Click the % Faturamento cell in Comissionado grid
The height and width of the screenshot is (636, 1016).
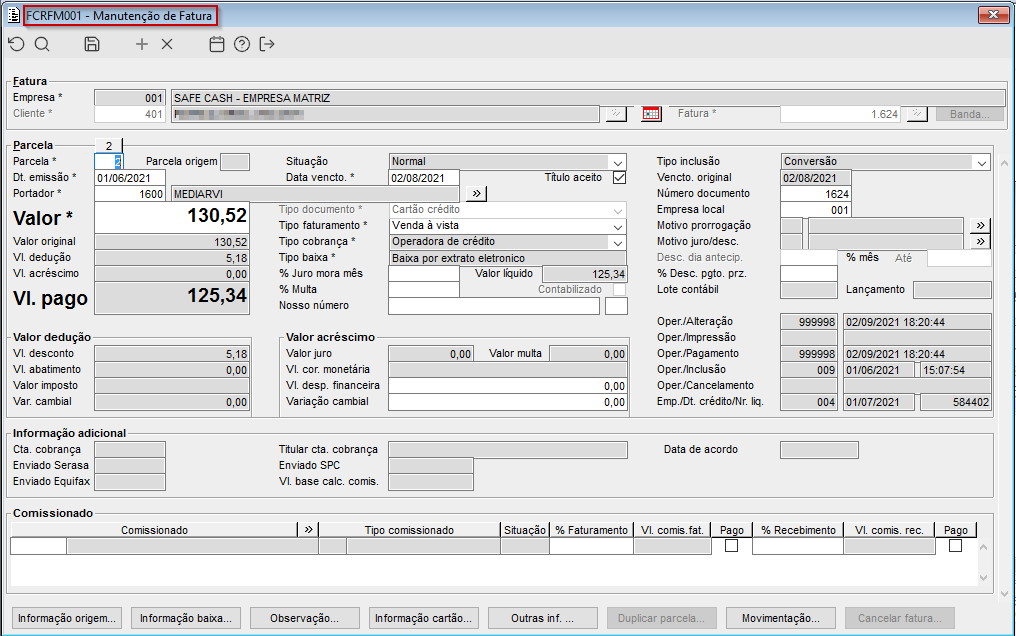point(591,546)
